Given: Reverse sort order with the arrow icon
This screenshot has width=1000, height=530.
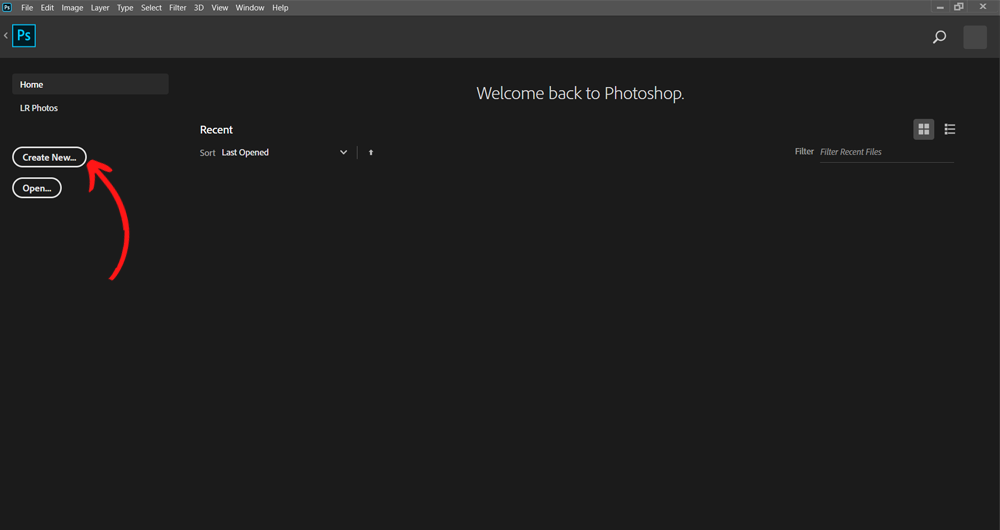Looking at the screenshot, I should coord(371,153).
